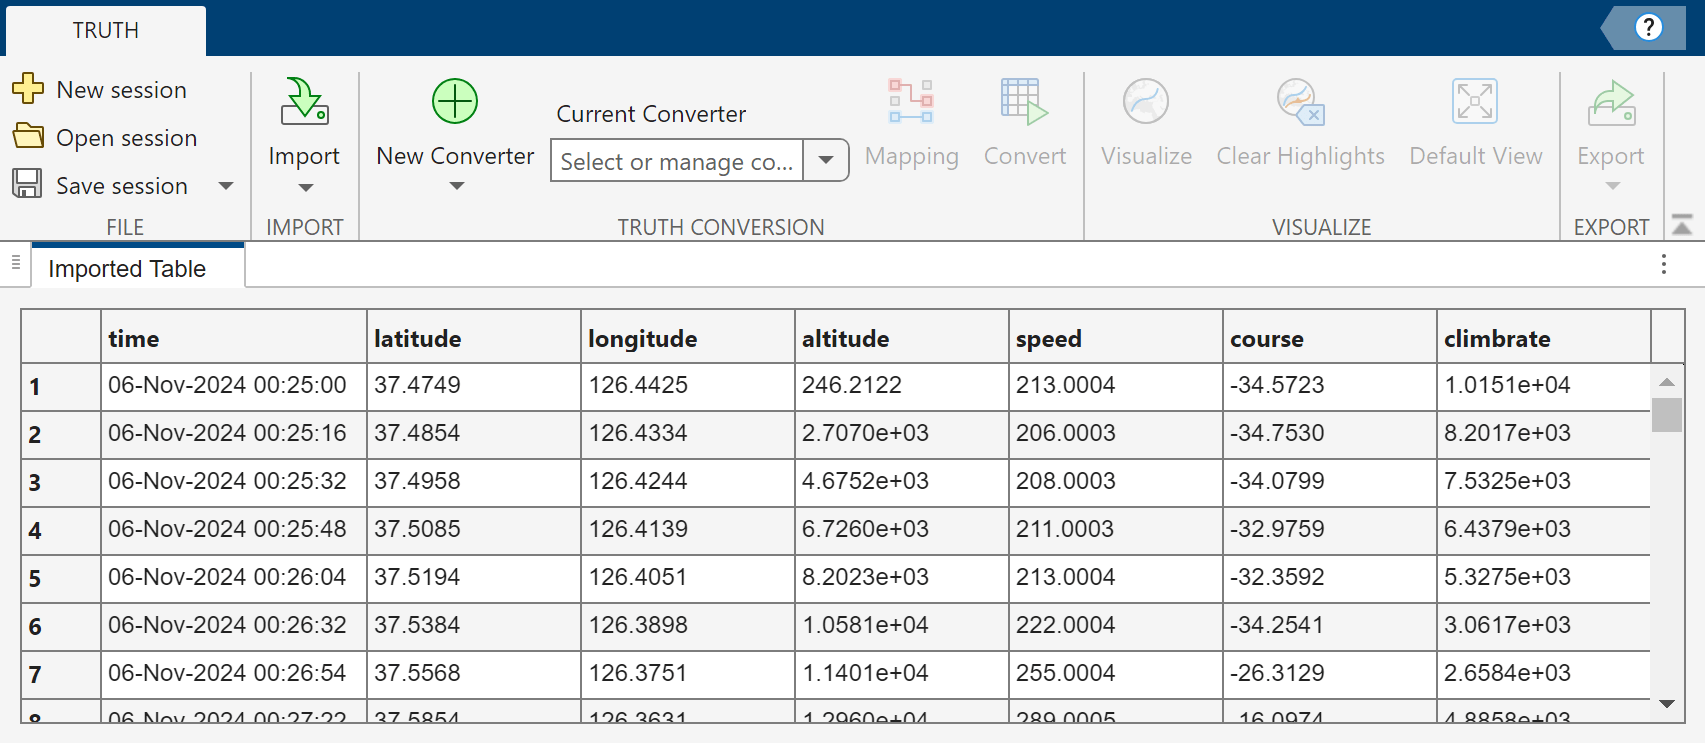Screen dimensions: 1705x743
Task: Click the Convert table icon
Action: pyautogui.click(x=1024, y=102)
